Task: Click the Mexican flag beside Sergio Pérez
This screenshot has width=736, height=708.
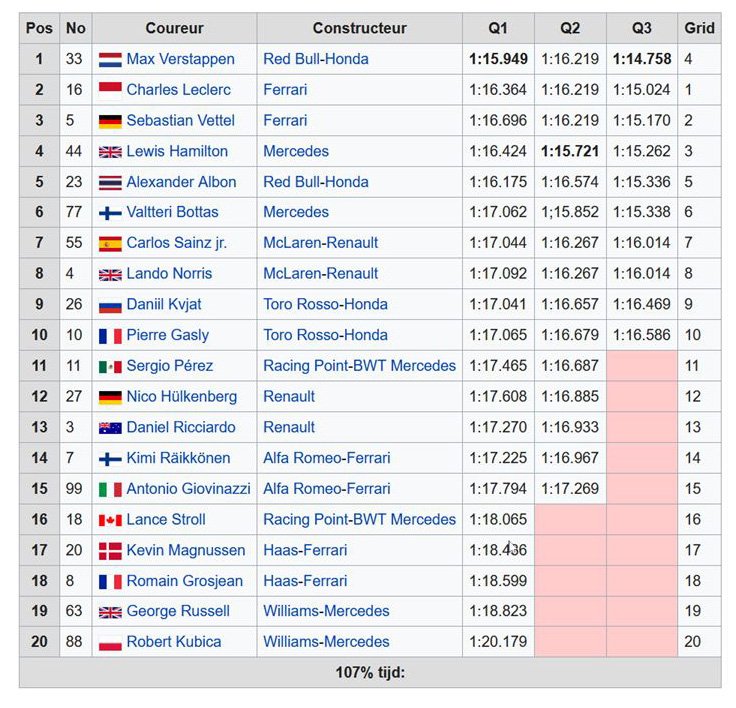Action: point(110,367)
